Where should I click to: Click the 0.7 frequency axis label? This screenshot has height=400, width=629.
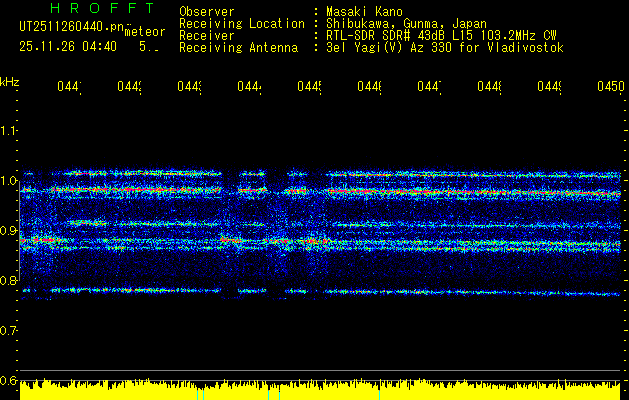click(x=8, y=331)
